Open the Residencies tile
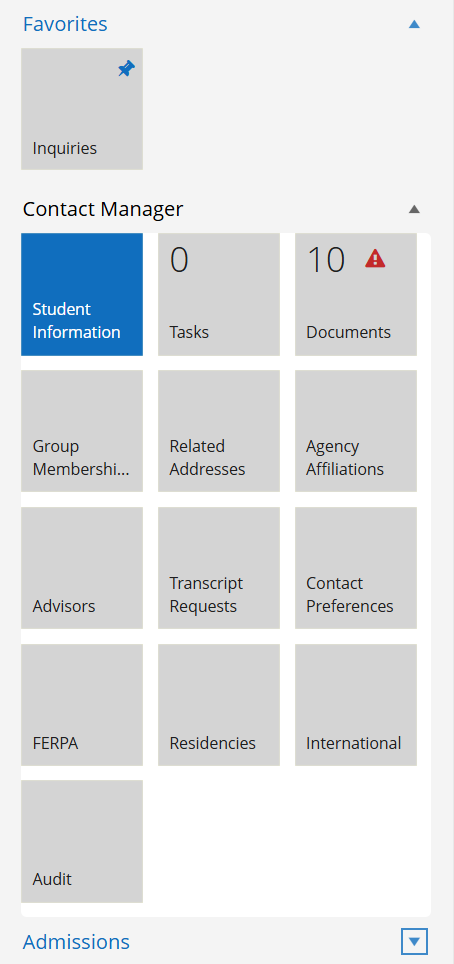 point(219,705)
